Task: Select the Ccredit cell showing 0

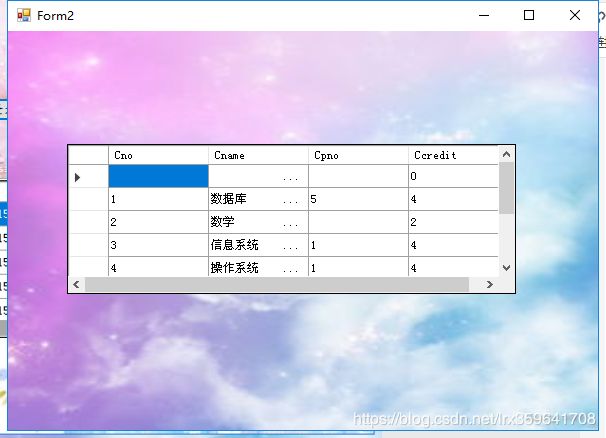Action: click(x=453, y=176)
